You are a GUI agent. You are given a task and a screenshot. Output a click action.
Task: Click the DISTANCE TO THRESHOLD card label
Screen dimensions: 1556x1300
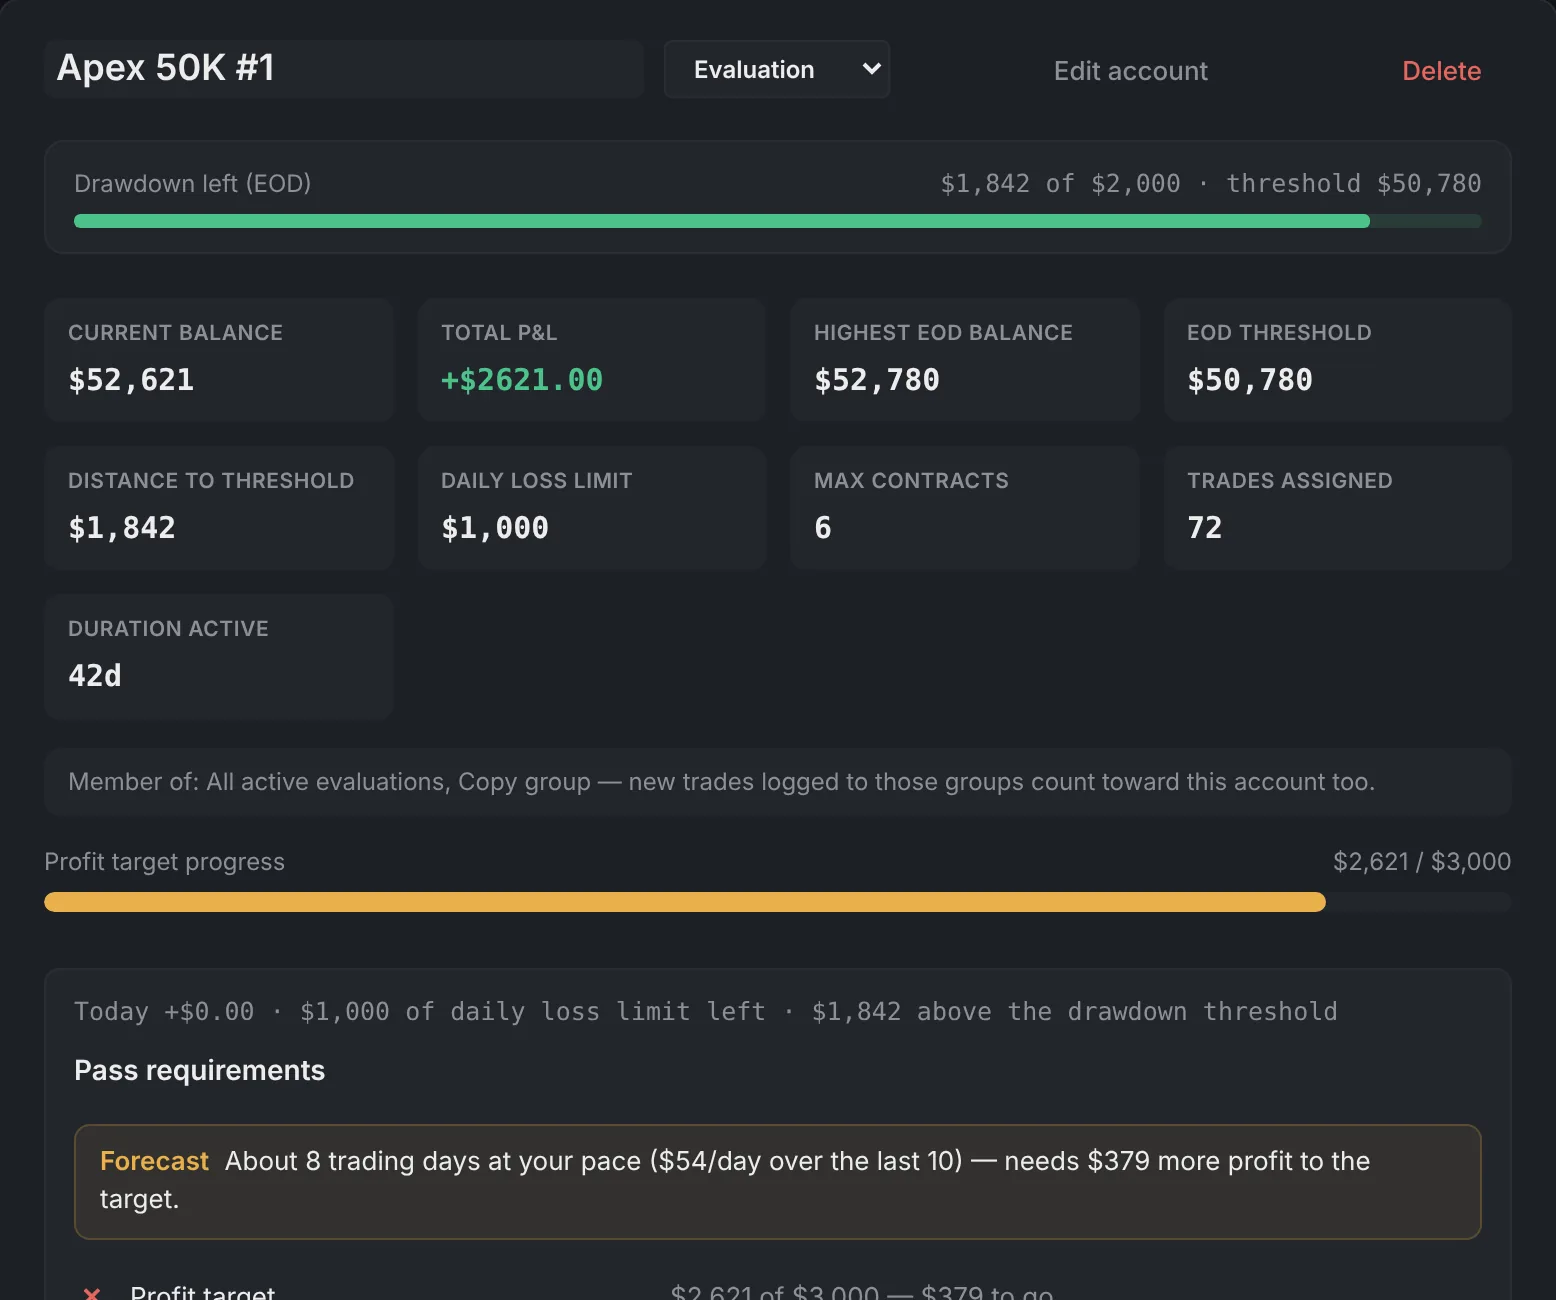tap(211, 481)
